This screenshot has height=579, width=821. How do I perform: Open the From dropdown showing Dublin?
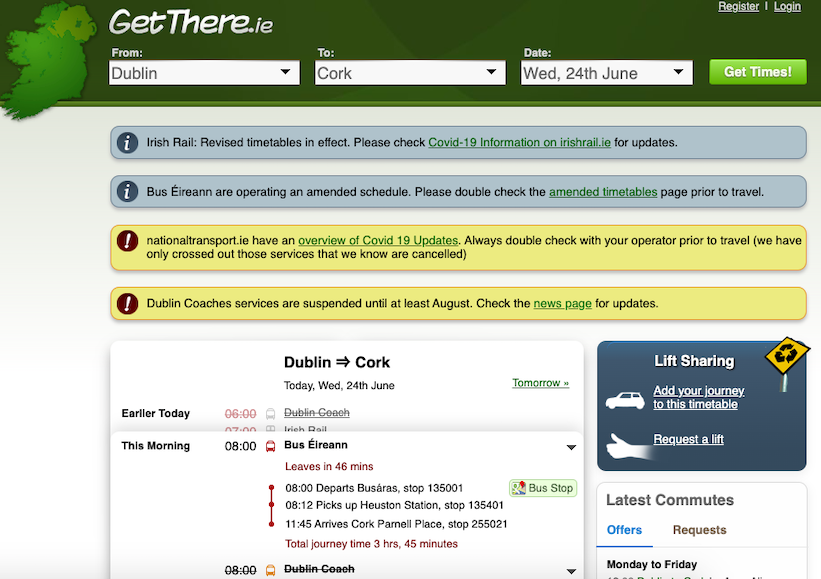[x=204, y=73]
